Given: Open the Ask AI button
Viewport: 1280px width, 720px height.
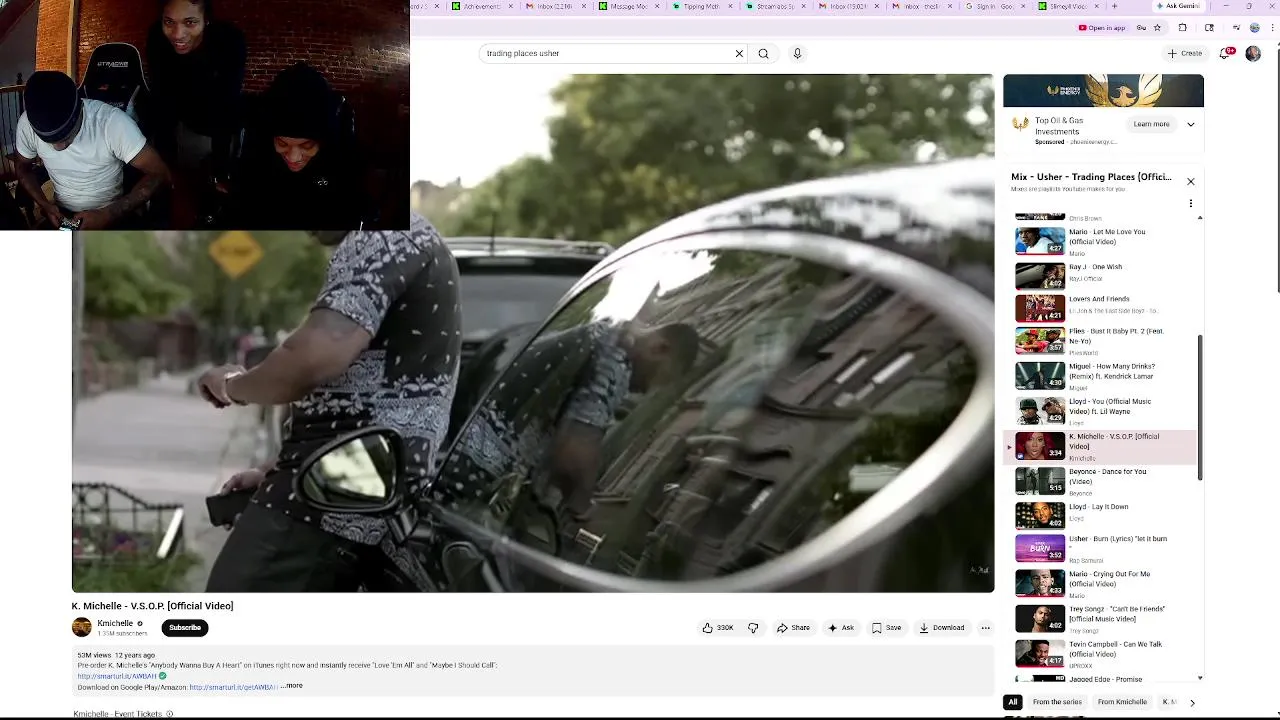Looking at the screenshot, I should coord(841,628).
